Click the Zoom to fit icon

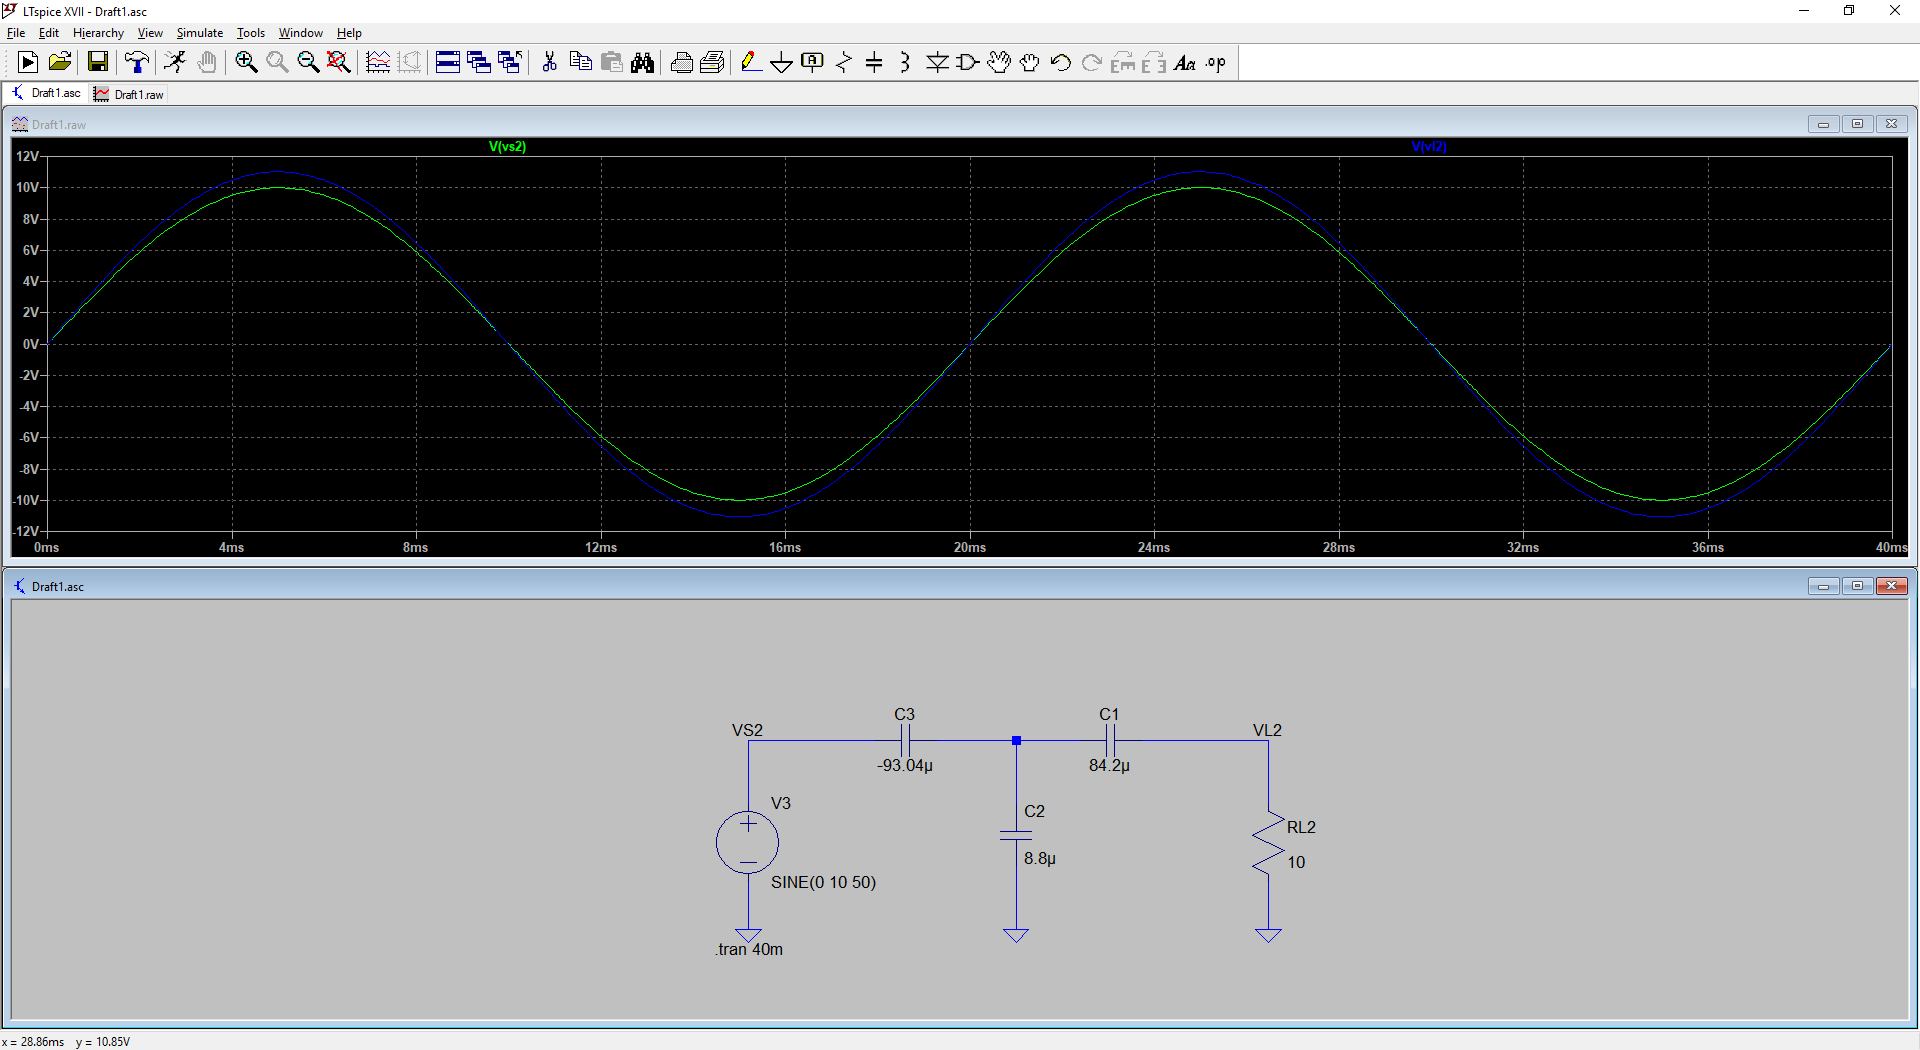[x=339, y=62]
